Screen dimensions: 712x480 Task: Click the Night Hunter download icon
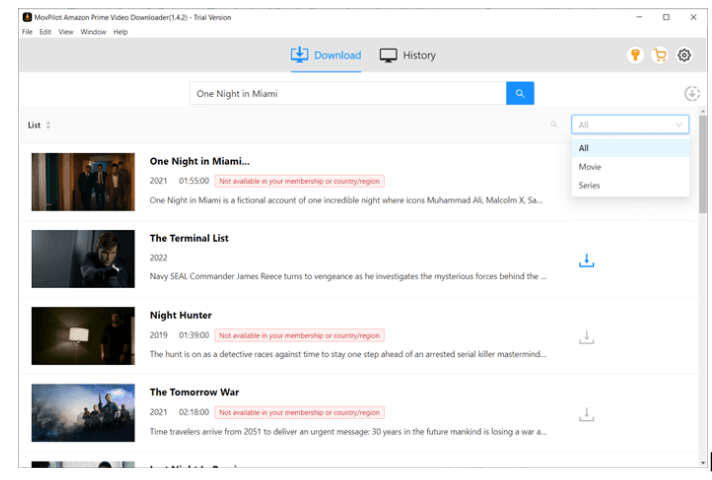(587, 337)
